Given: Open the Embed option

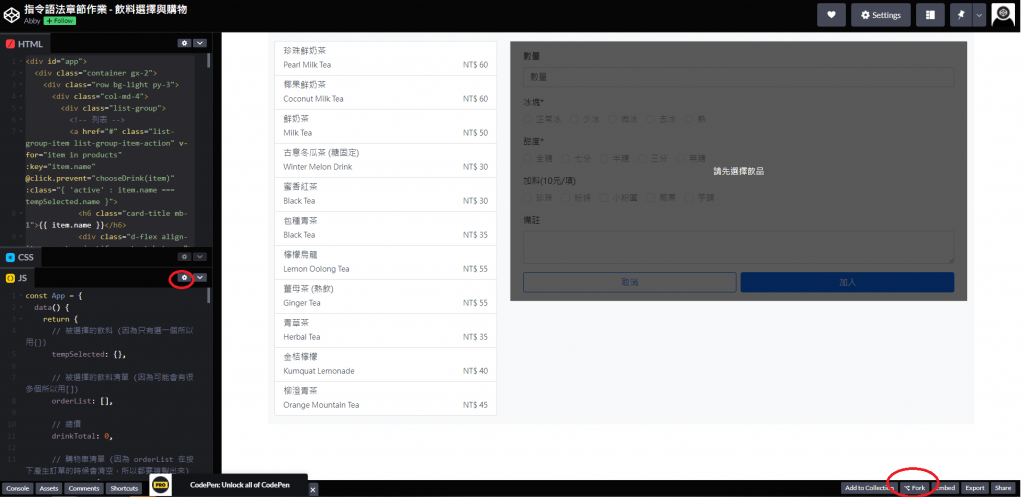Looking at the screenshot, I should (x=944, y=488).
